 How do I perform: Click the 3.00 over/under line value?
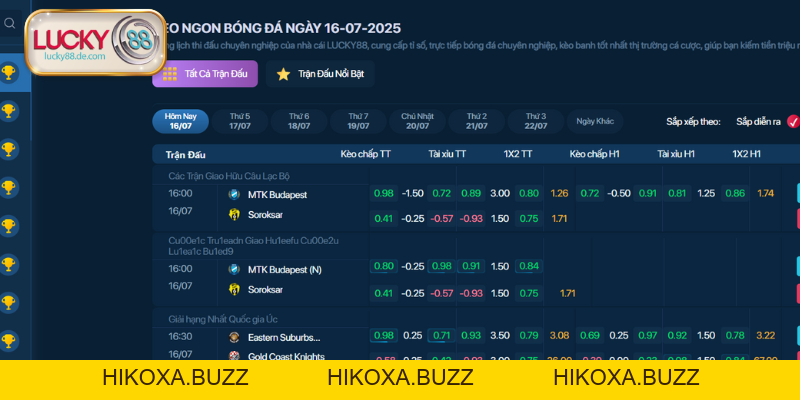[500, 193]
